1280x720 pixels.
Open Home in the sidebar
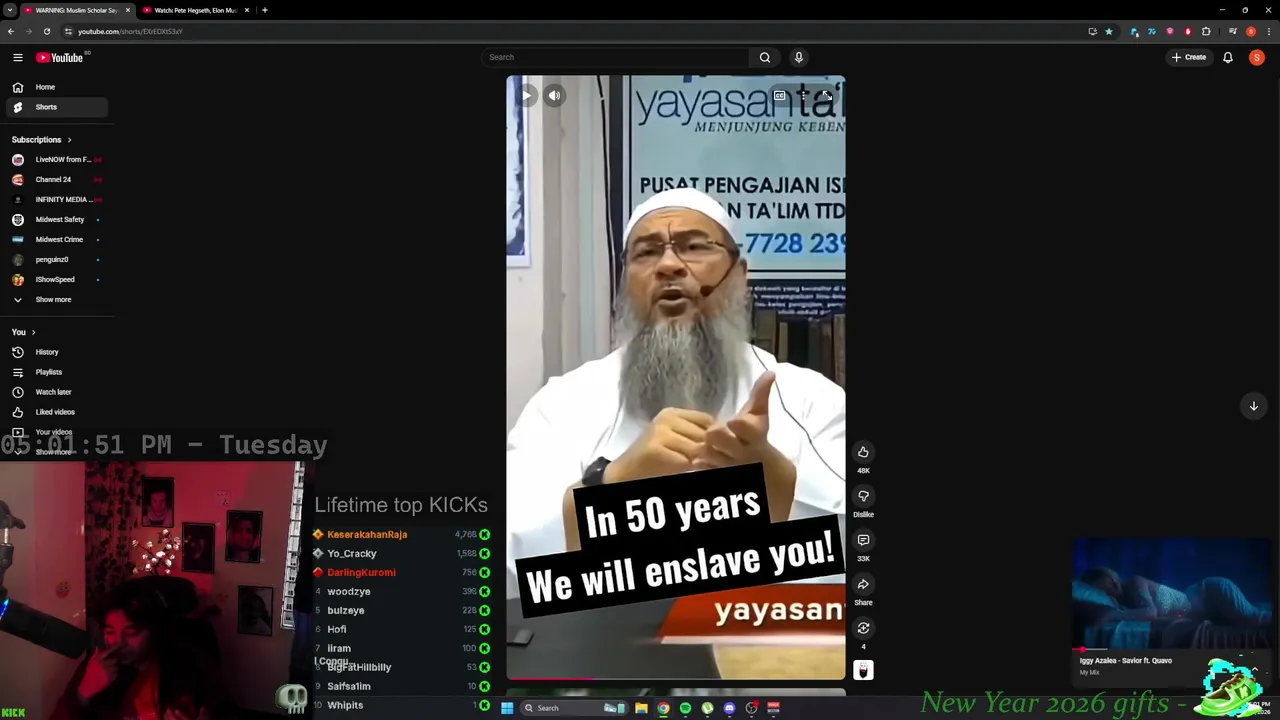[55, 87]
